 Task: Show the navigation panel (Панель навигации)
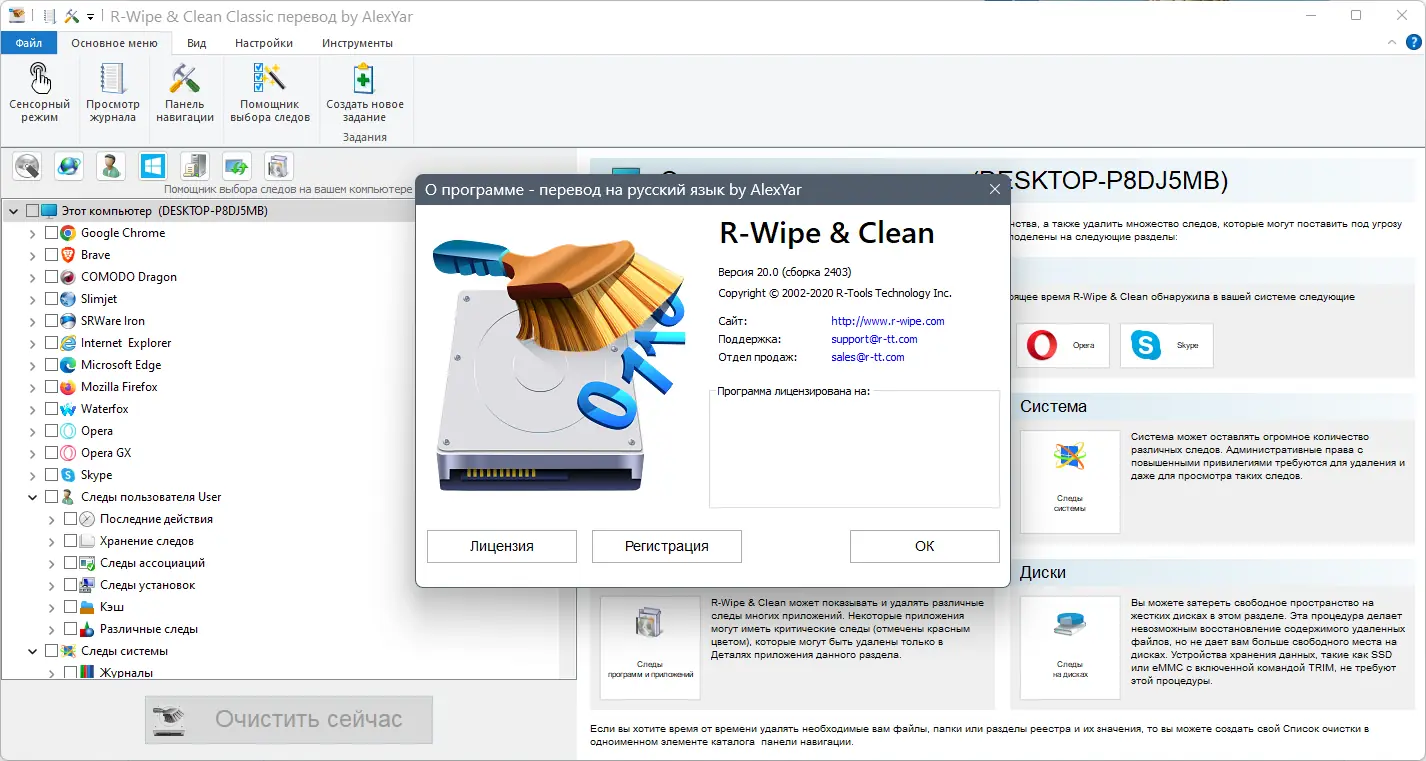[184, 90]
